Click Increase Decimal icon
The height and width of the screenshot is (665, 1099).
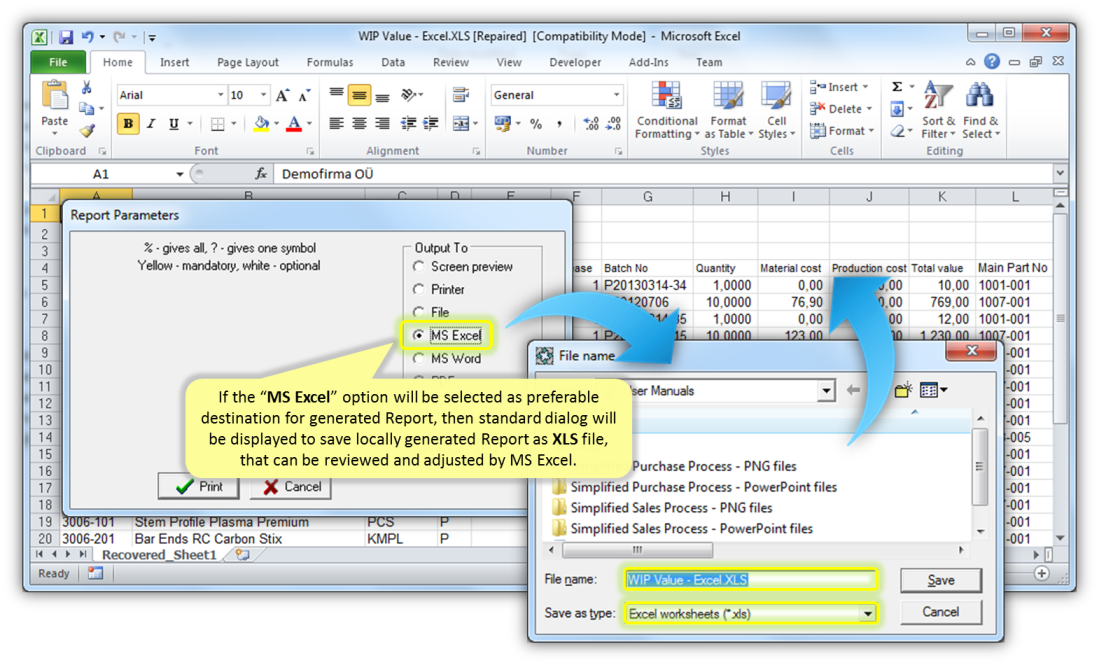click(x=591, y=124)
